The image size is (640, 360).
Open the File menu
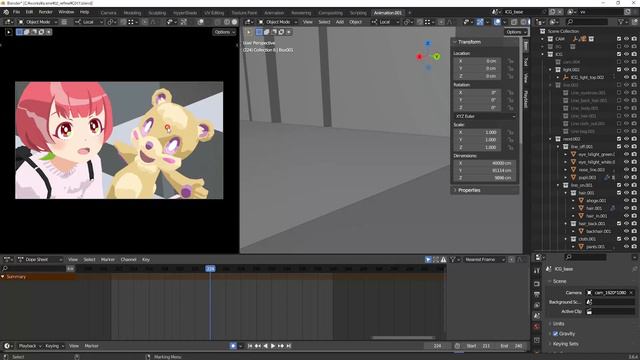pyautogui.click(x=16, y=12)
